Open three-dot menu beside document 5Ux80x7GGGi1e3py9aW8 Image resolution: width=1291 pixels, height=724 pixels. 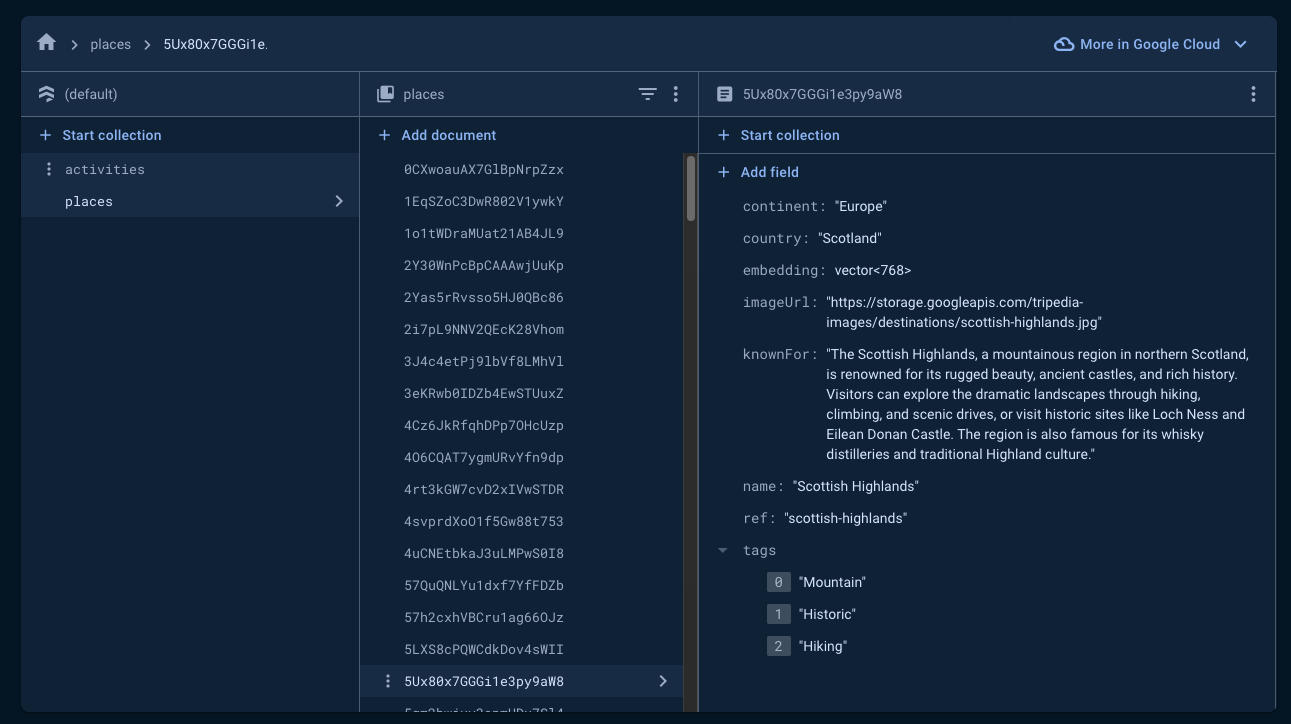coord(388,681)
